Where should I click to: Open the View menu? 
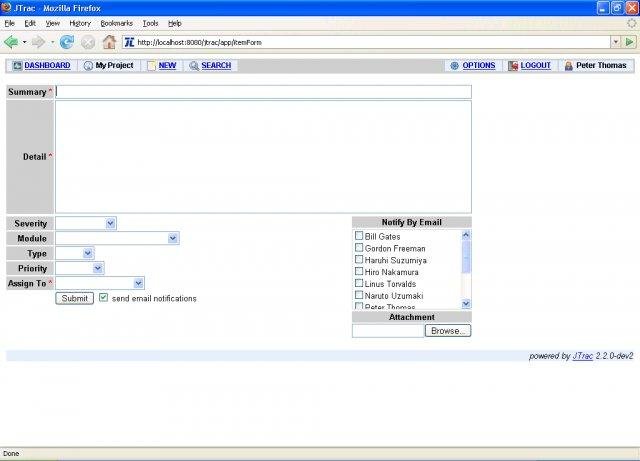click(x=53, y=23)
